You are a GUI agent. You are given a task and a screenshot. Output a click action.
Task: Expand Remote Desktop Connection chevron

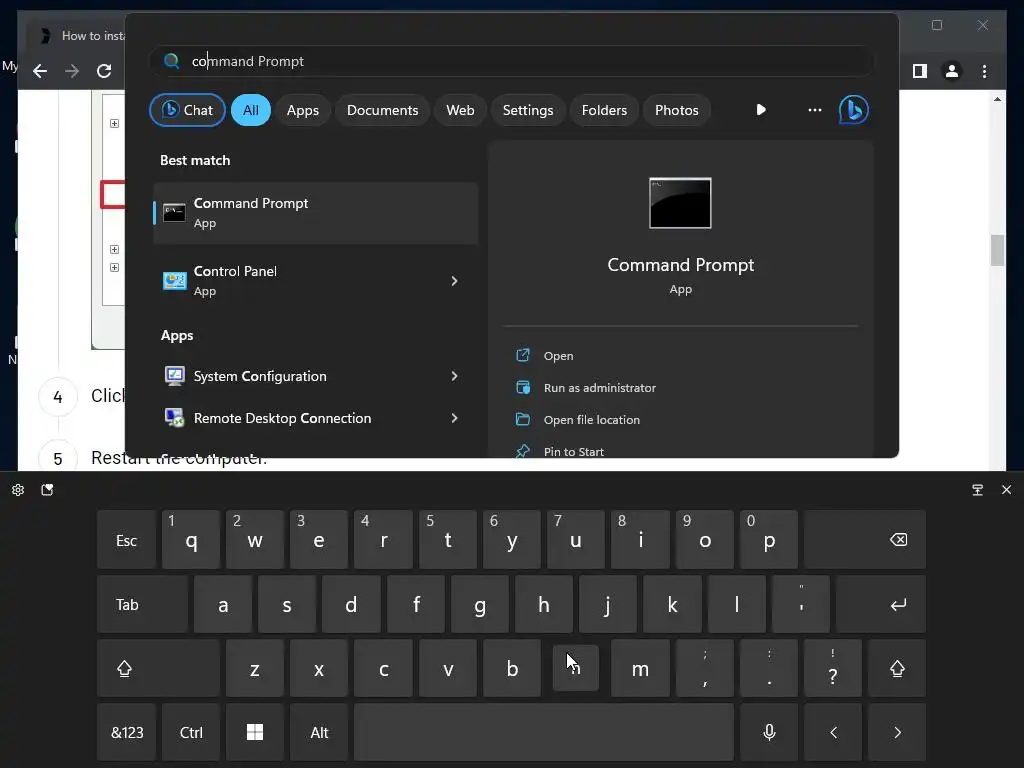click(x=455, y=418)
